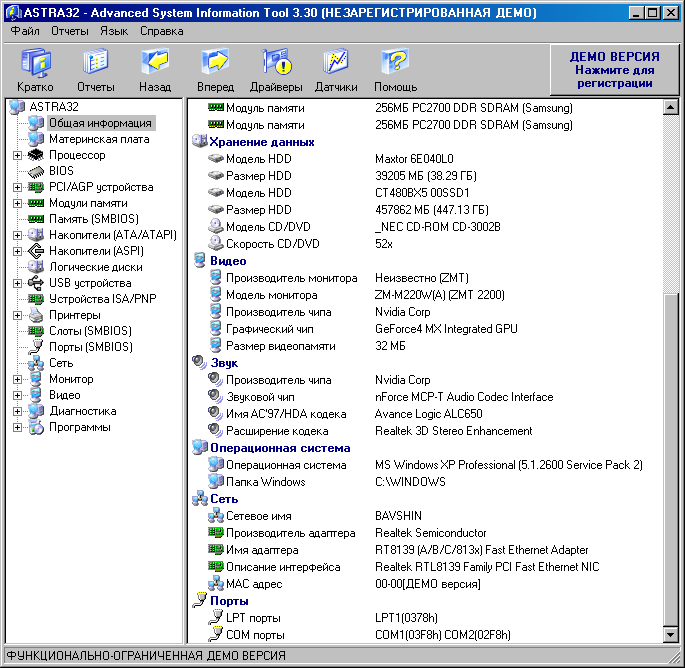The width and height of the screenshot is (685, 668).
Task: Select the Сеть network icon in tree
Action: [36, 363]
